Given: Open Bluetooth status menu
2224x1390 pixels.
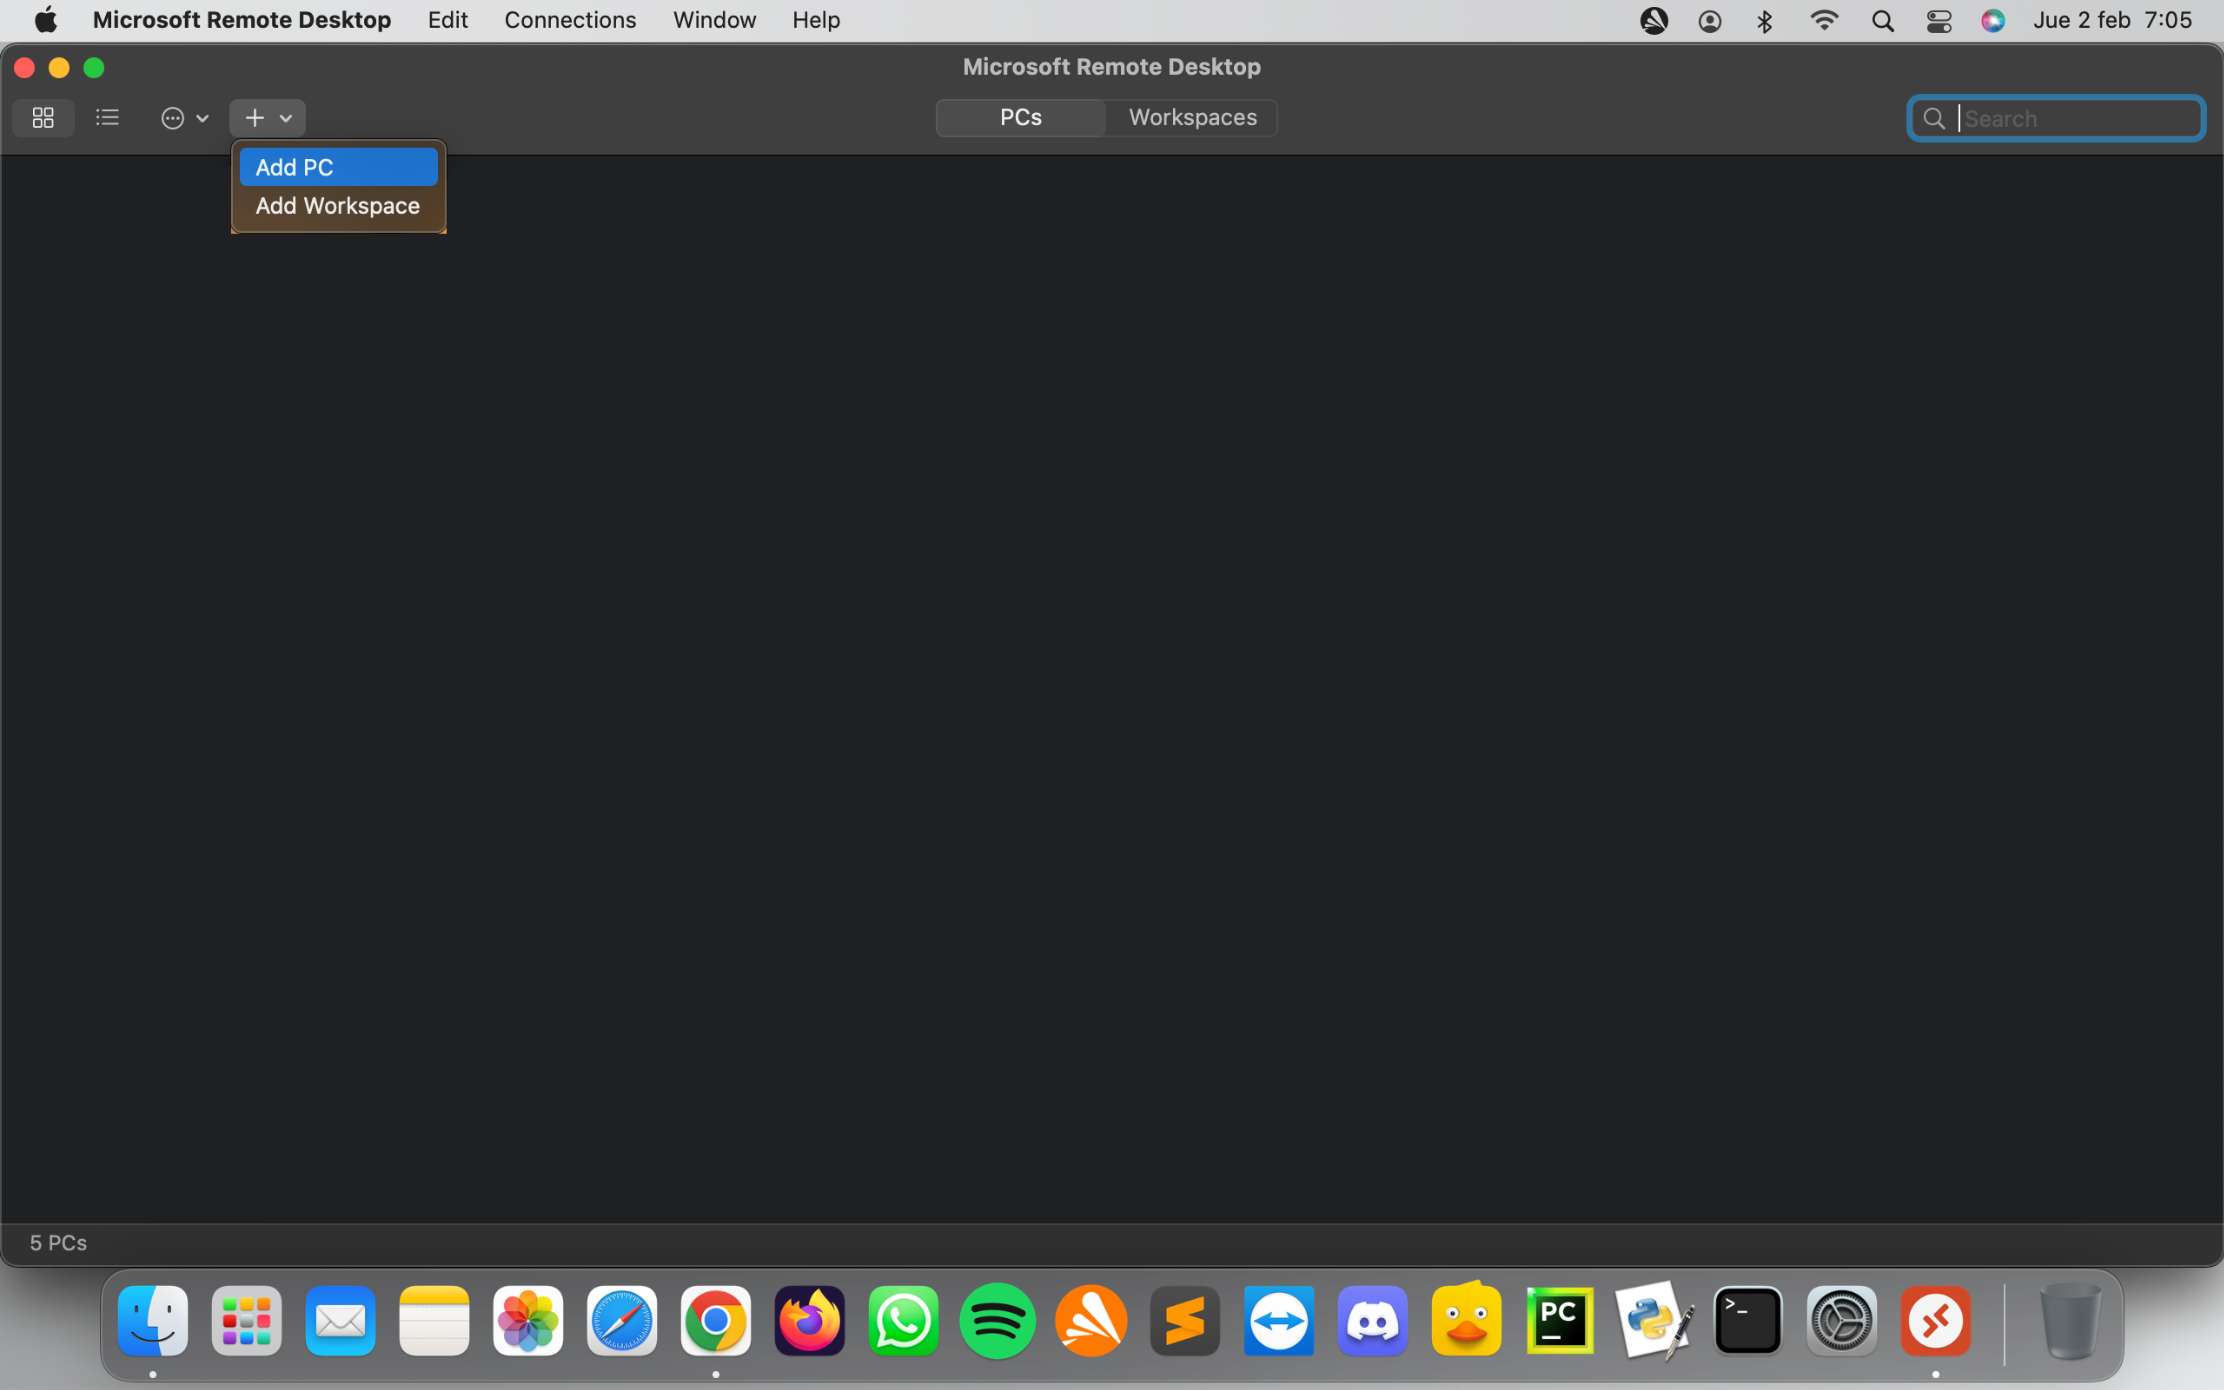Looking at the screenshot, I should click(1765, 21).
